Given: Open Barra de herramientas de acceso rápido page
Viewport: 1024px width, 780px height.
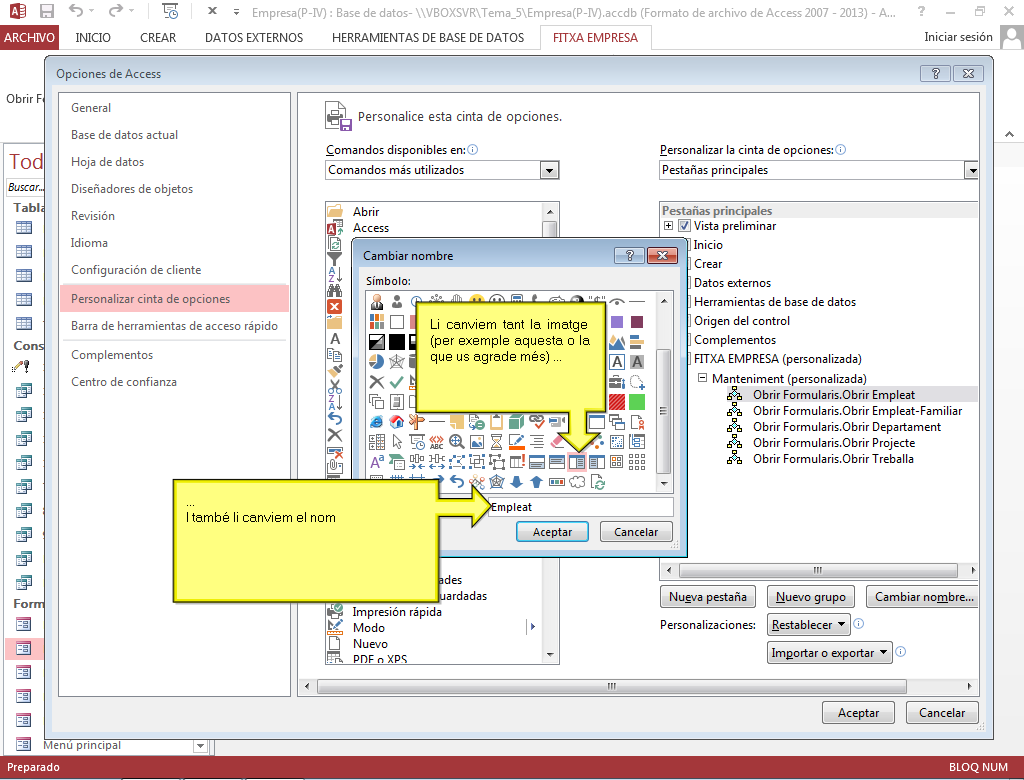Looking at the screenshot, I should click(174, 326).
